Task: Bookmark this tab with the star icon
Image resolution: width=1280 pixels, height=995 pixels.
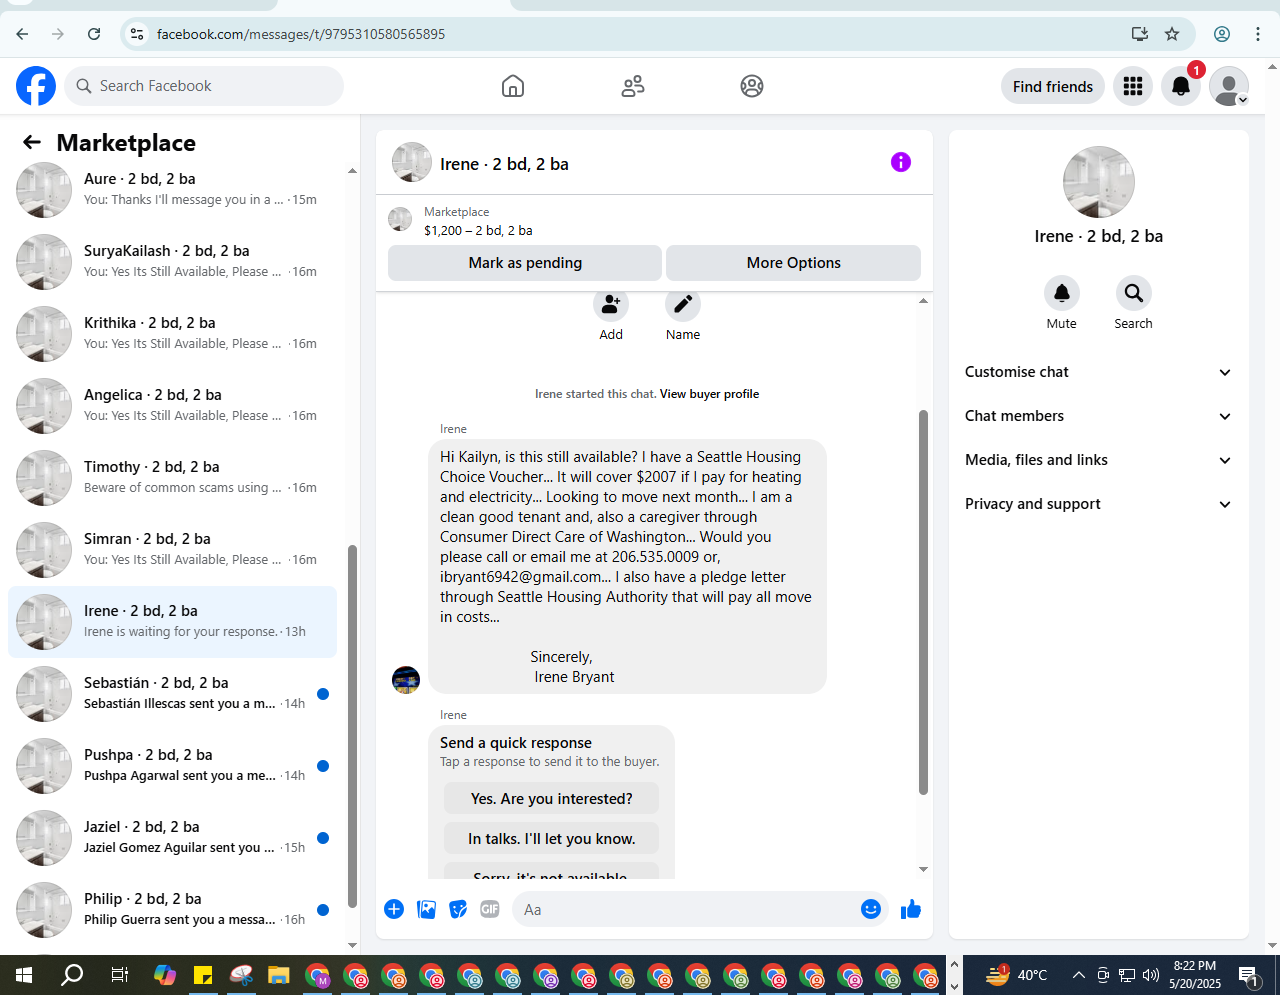Action: pos(1172,34)
